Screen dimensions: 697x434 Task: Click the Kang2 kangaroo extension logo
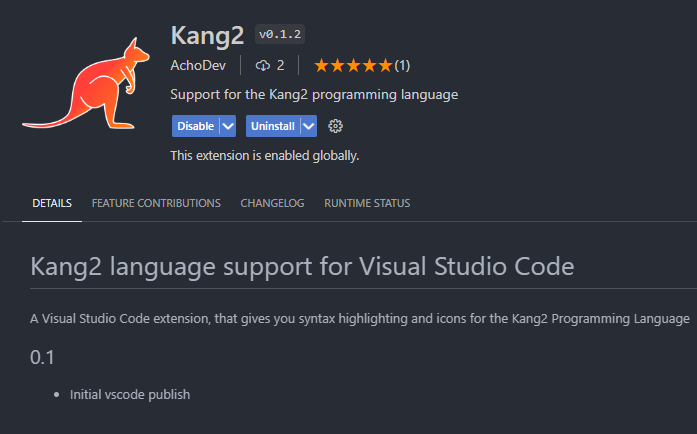pos(86,84)
